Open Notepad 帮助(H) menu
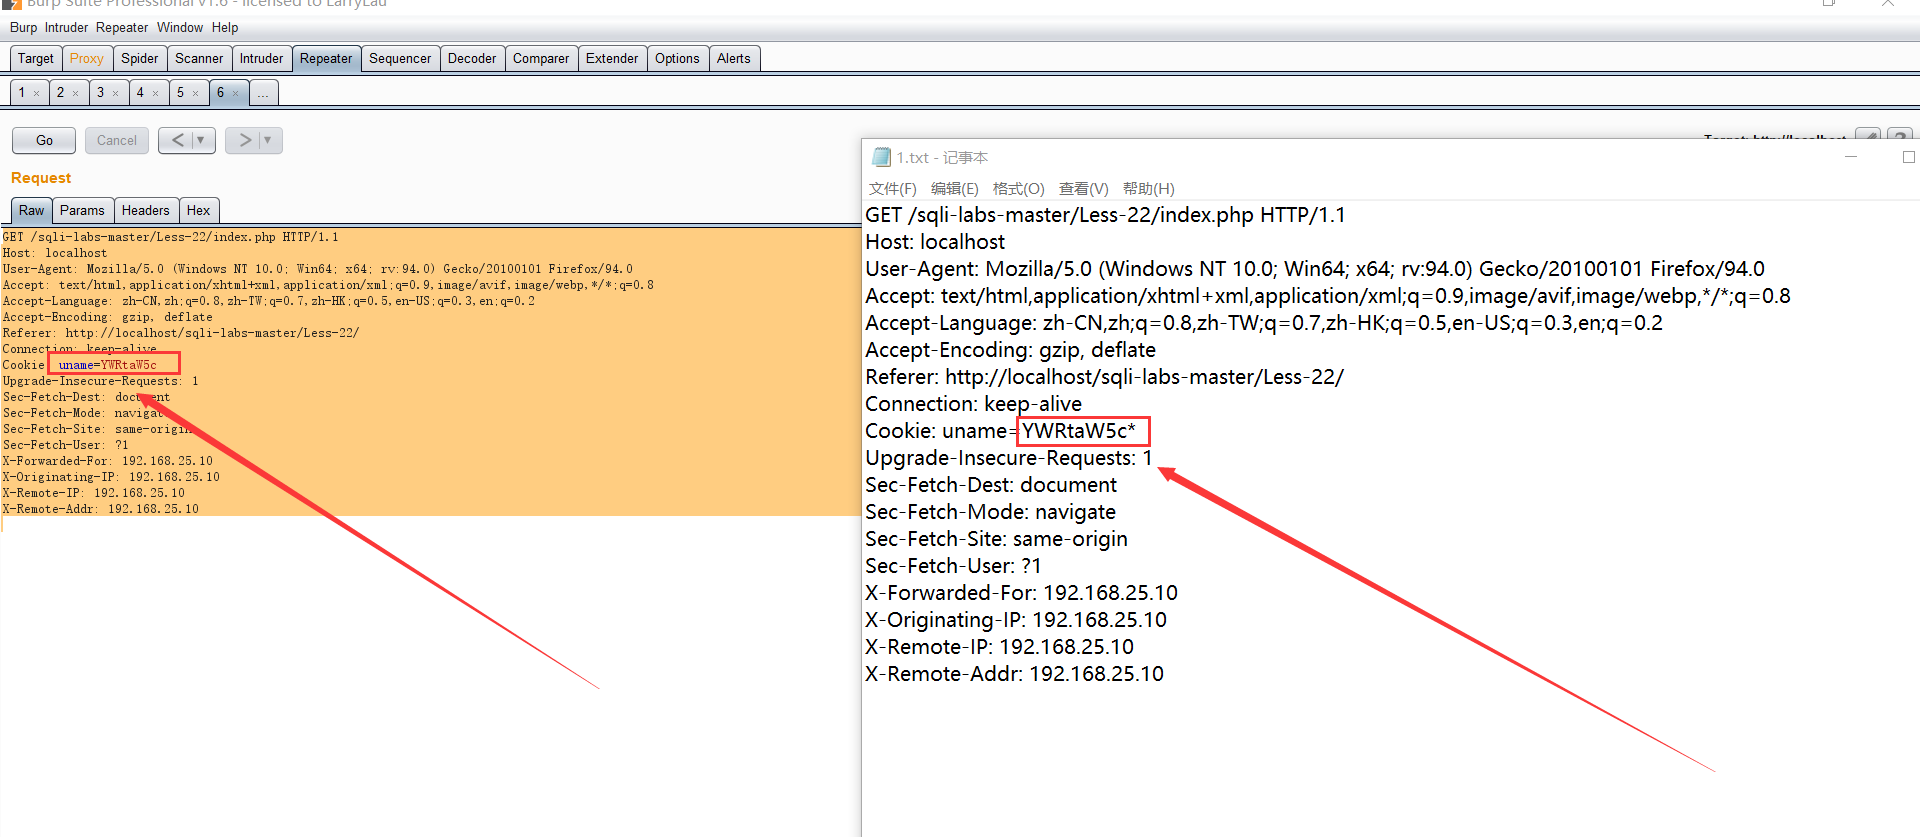Viewport: 1920px width, 837px height. [x=1148, y=188]
